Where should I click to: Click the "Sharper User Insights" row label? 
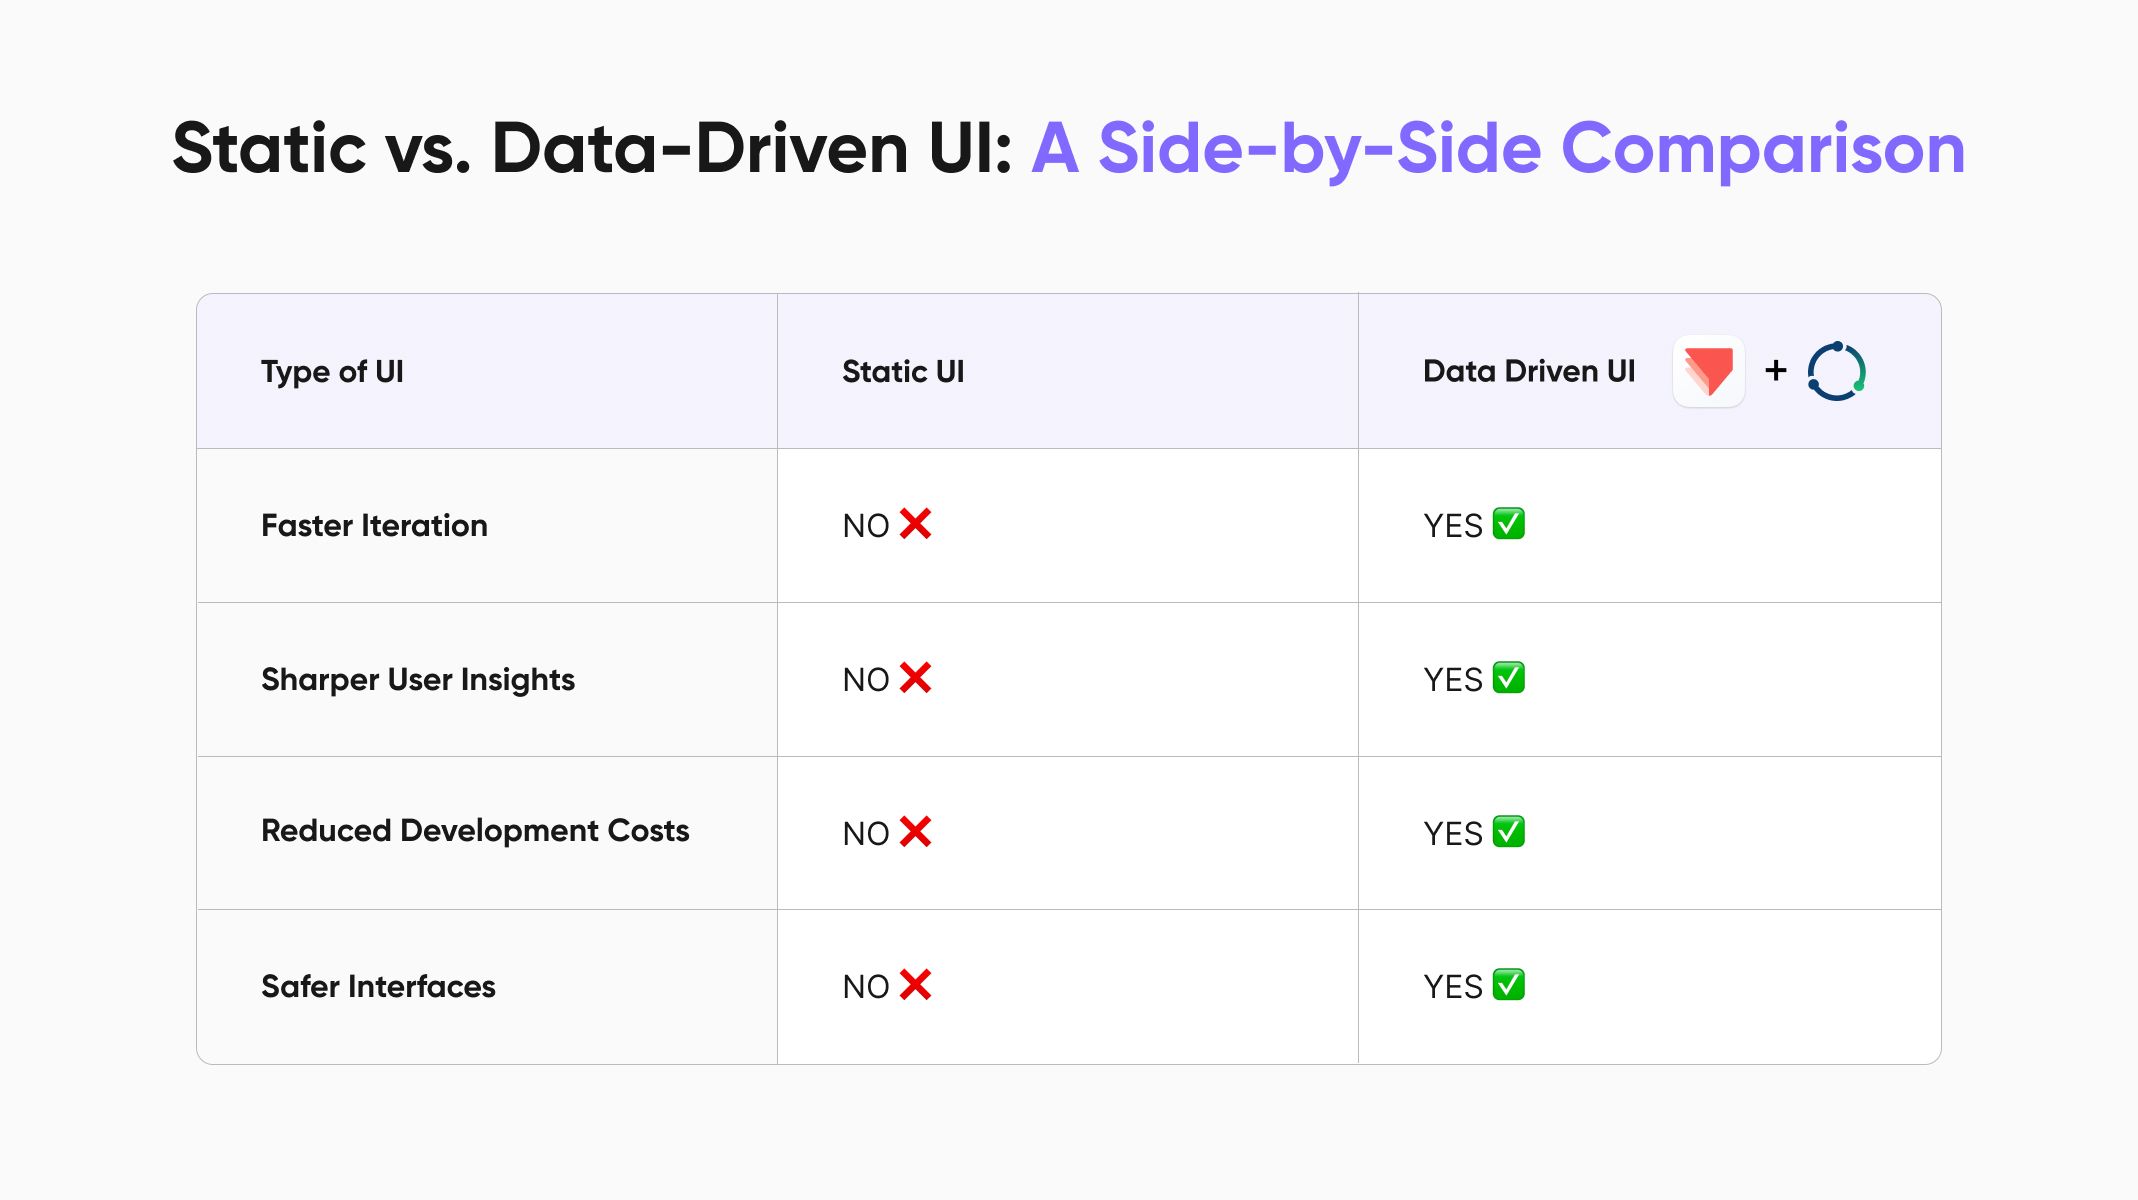click(418, 680)
